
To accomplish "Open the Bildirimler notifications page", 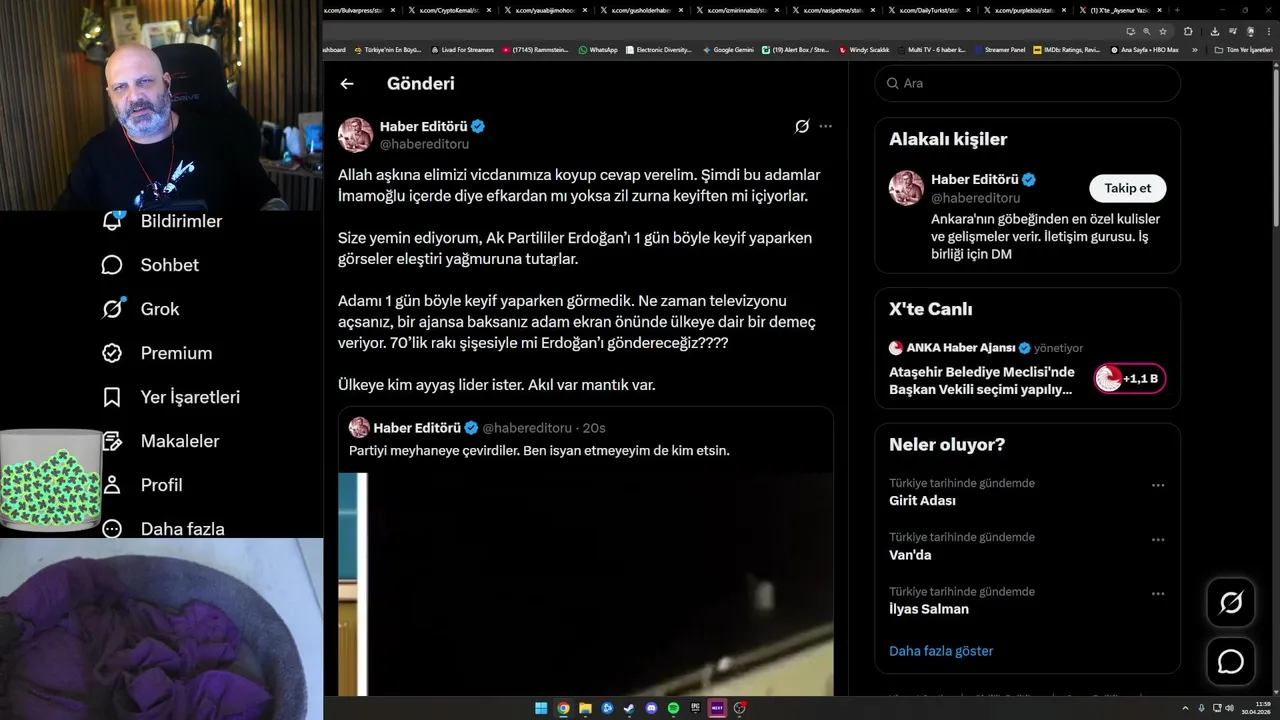I will pos(163,221).
